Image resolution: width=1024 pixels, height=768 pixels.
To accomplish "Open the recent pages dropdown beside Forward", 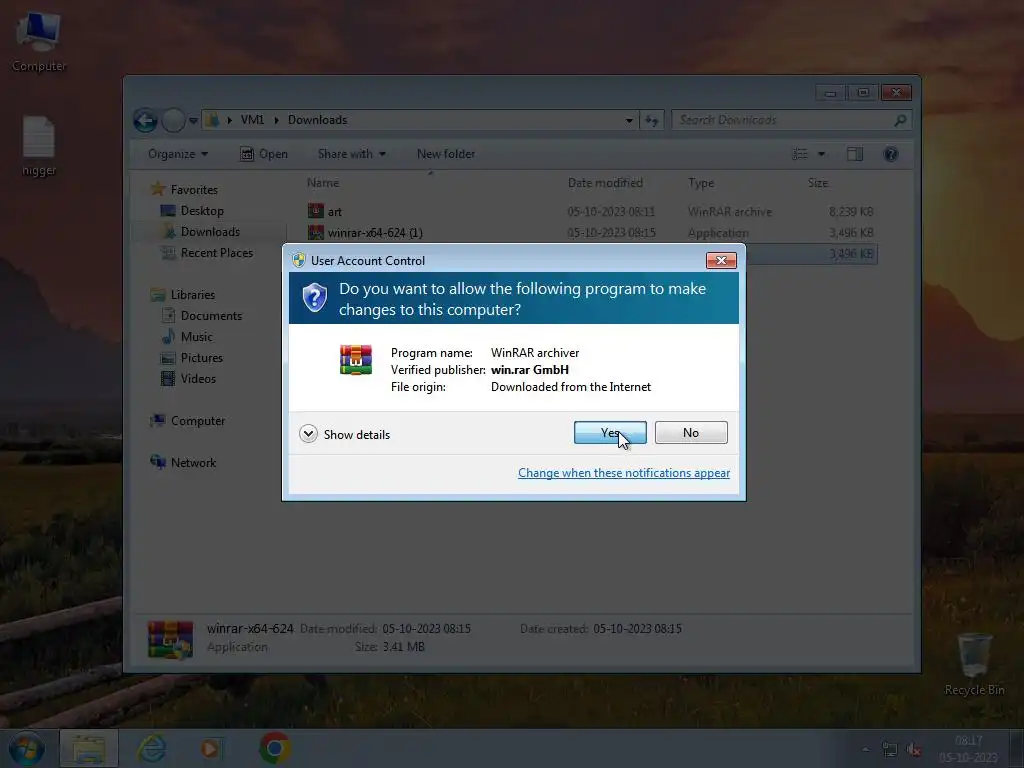I will tap(193, 120).
